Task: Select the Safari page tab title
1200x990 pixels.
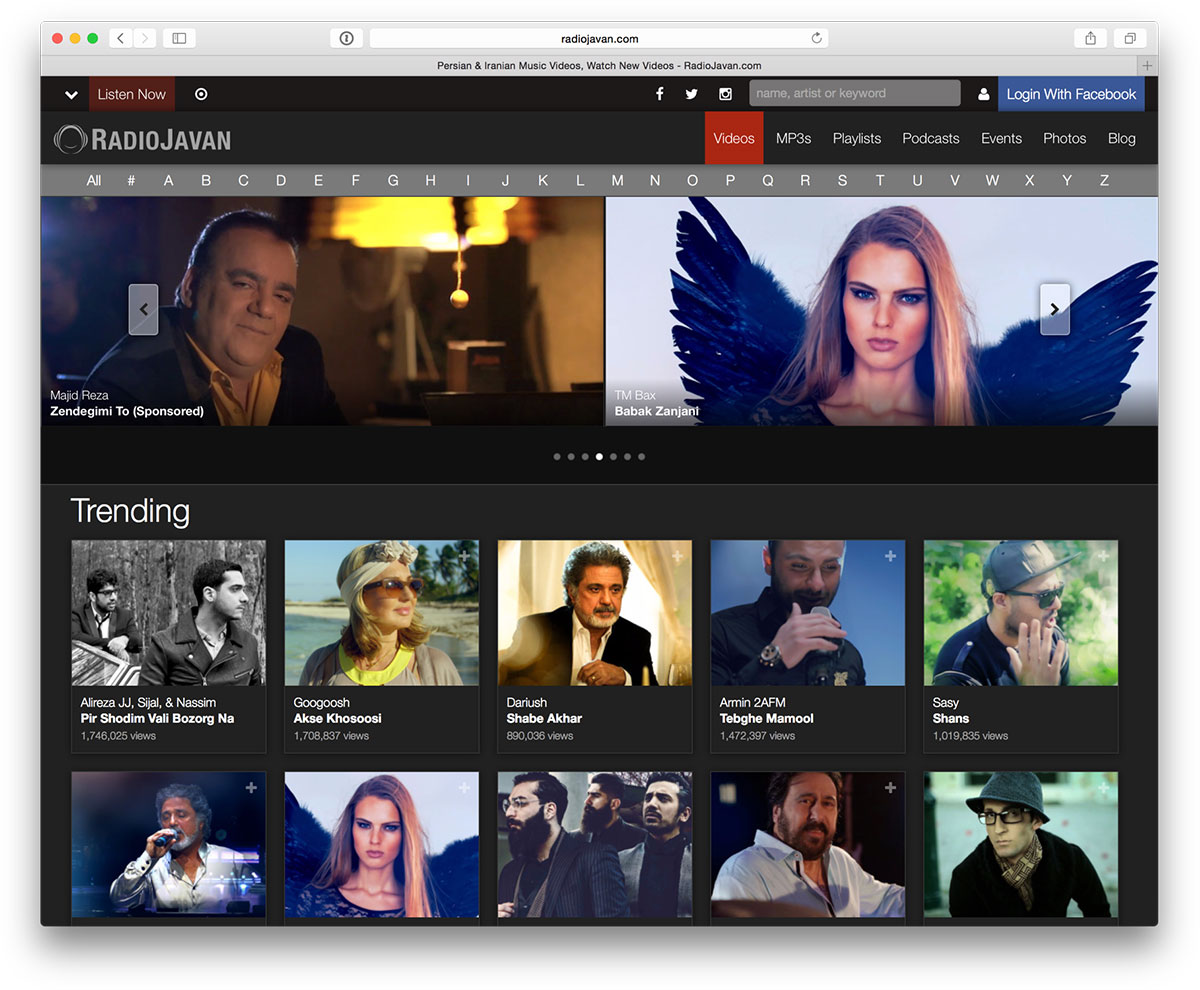Action: click(x=599, y=66)
